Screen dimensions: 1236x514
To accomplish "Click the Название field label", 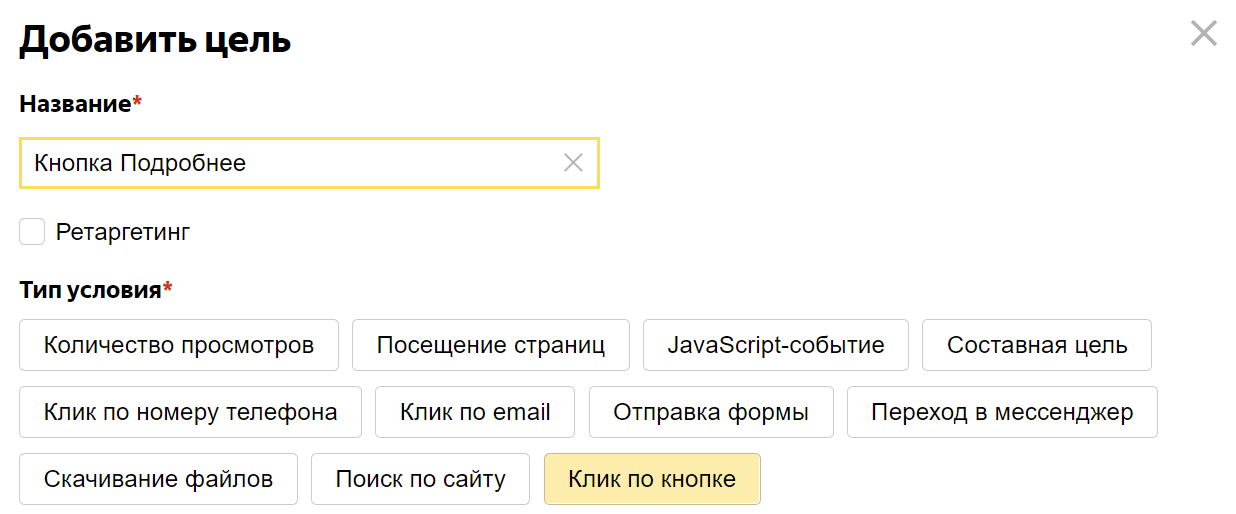I will (x=75, y=104).
